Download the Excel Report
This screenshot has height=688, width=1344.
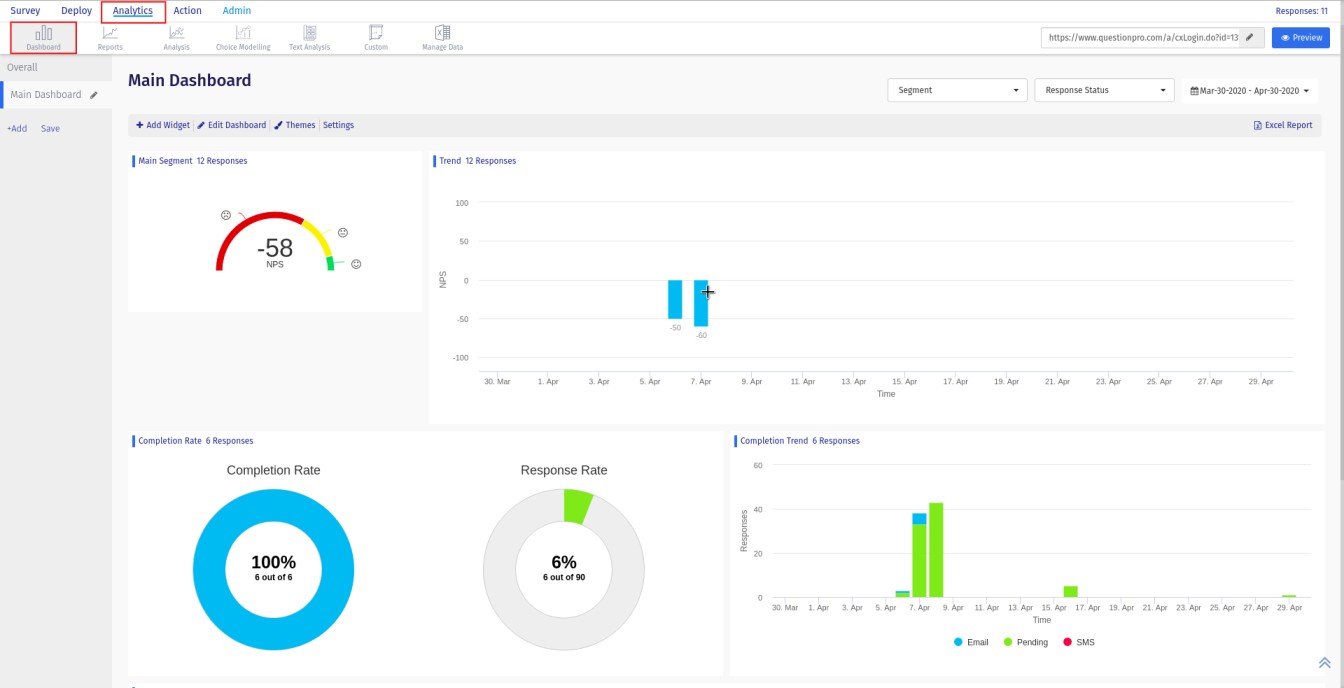(x=1283, y=126)
